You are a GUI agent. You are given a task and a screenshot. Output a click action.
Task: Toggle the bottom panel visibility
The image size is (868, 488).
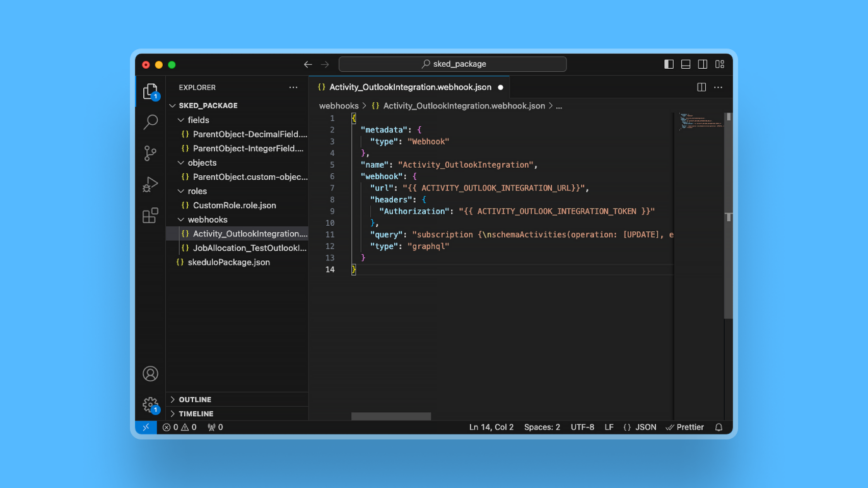686,64
